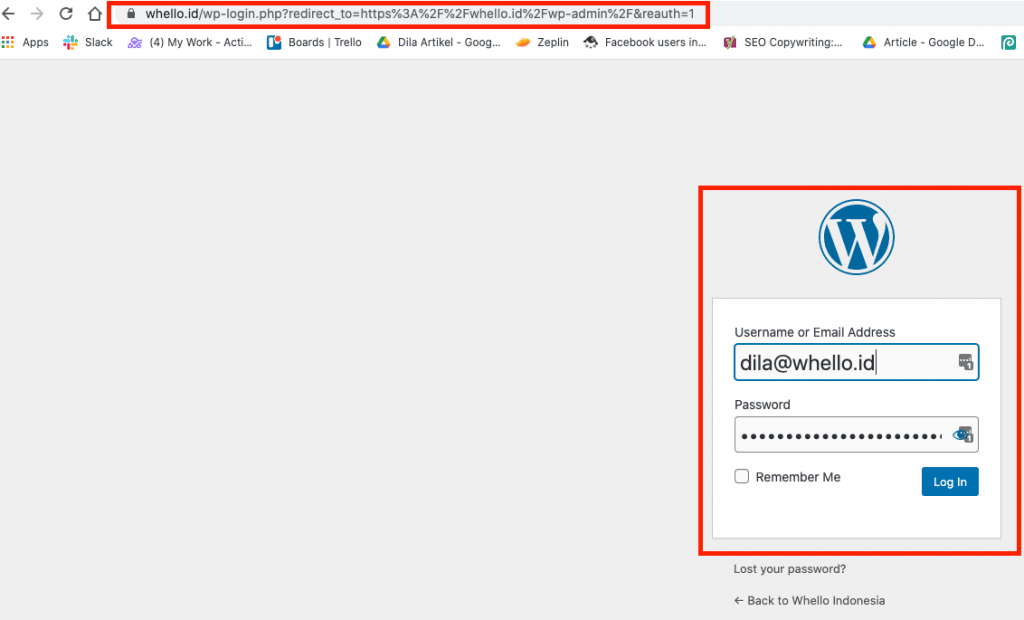Image resolution: width=1024 pixels, height=620 pixels.
Task: Follow the Back to Whello Indonesia link
Action: pyautogui.click(x=808, y=601)
